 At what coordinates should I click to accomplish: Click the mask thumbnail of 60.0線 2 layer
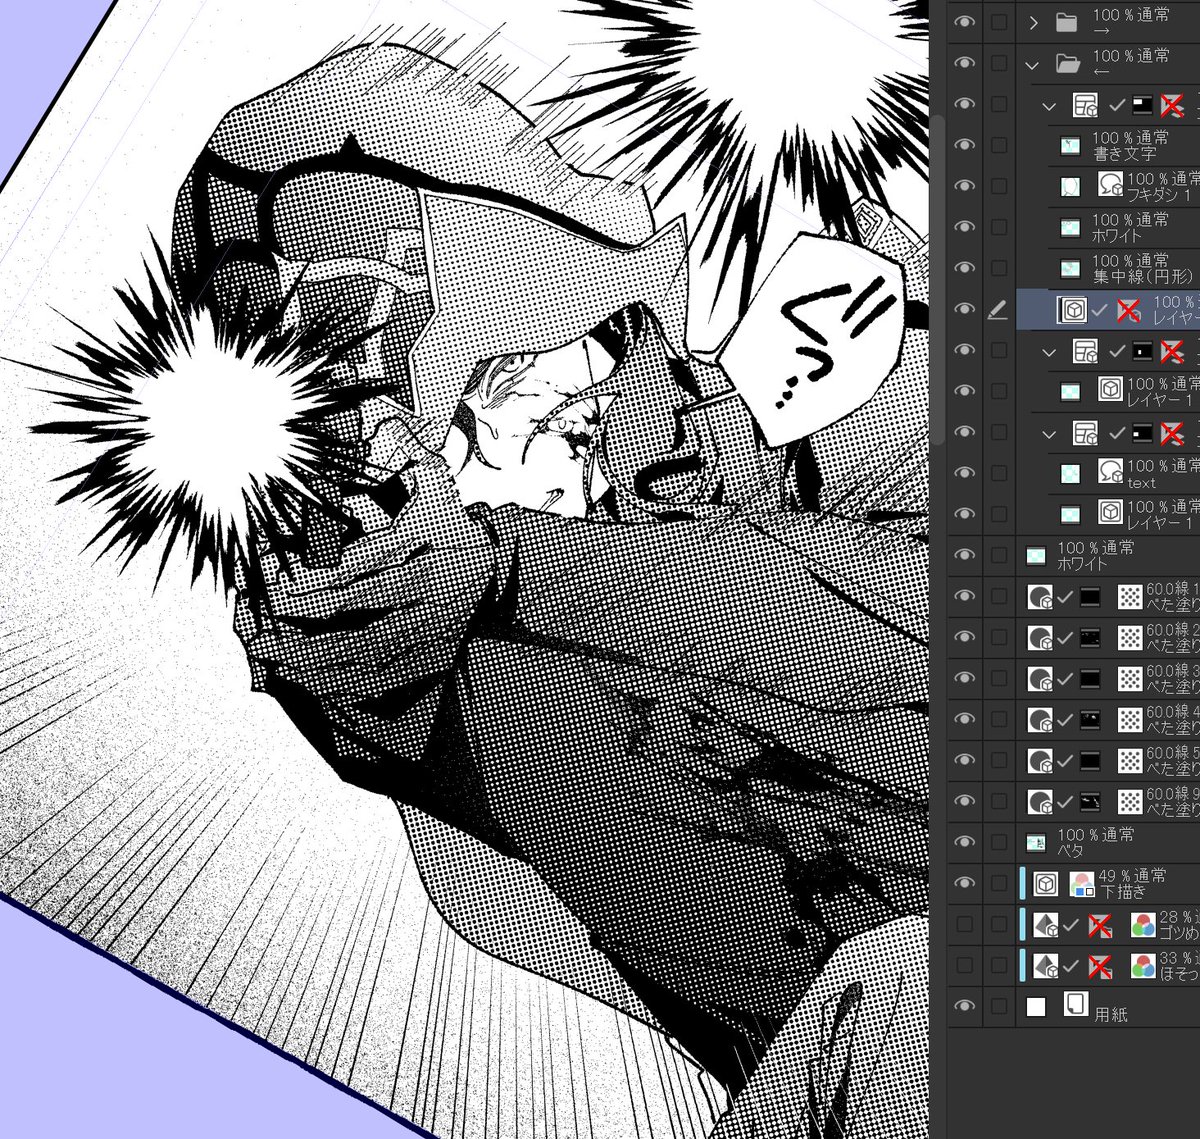point(1090,638)
